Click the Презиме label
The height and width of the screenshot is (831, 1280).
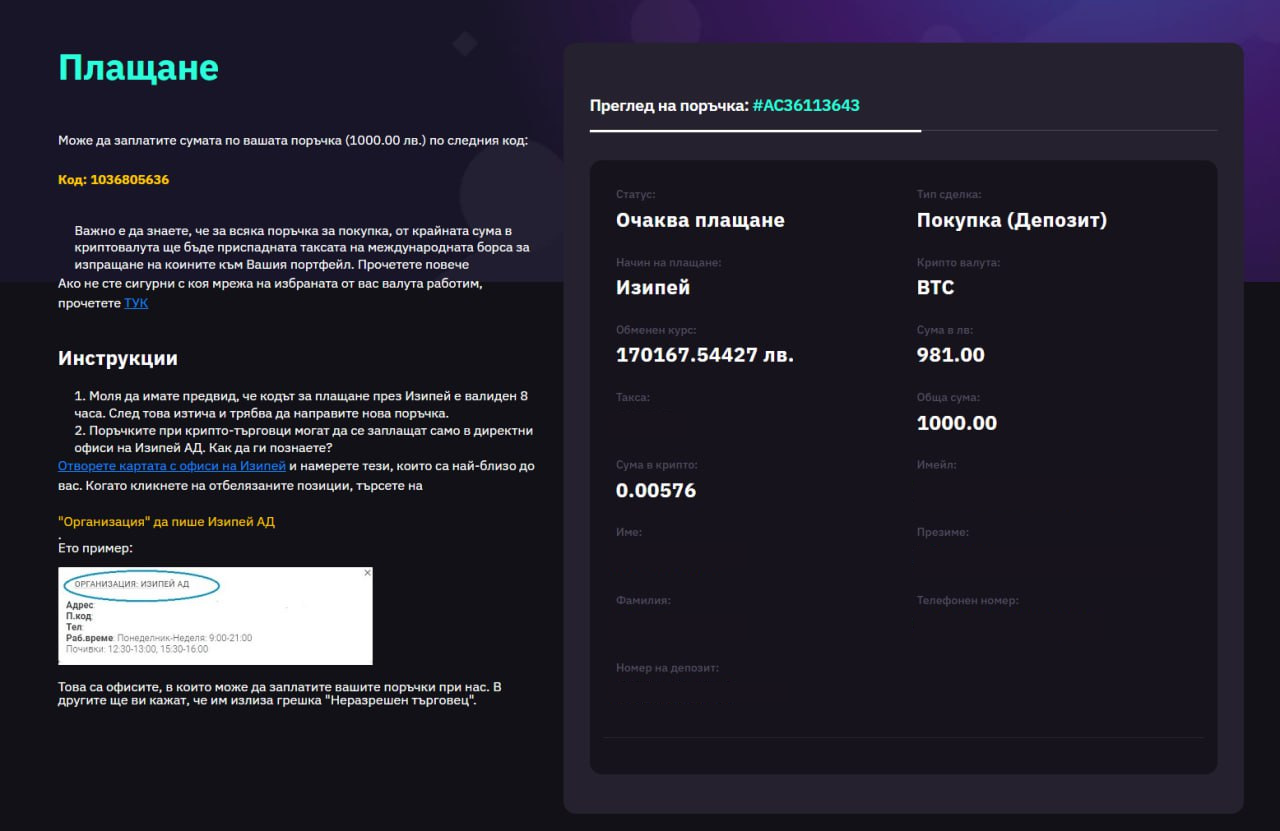click(x=943, y=532)
